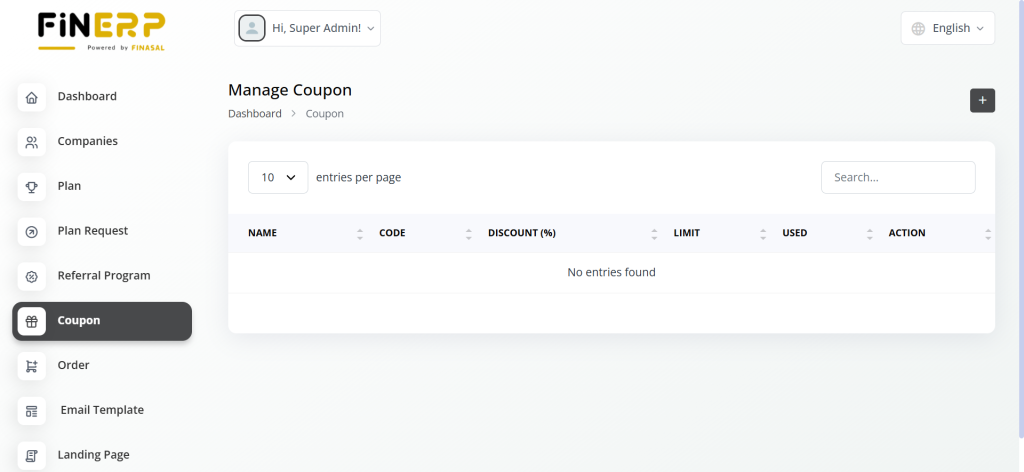This screenshot has height=472, width=1024.
Task: Click the Order cart icon
Action: coord(32,366)
